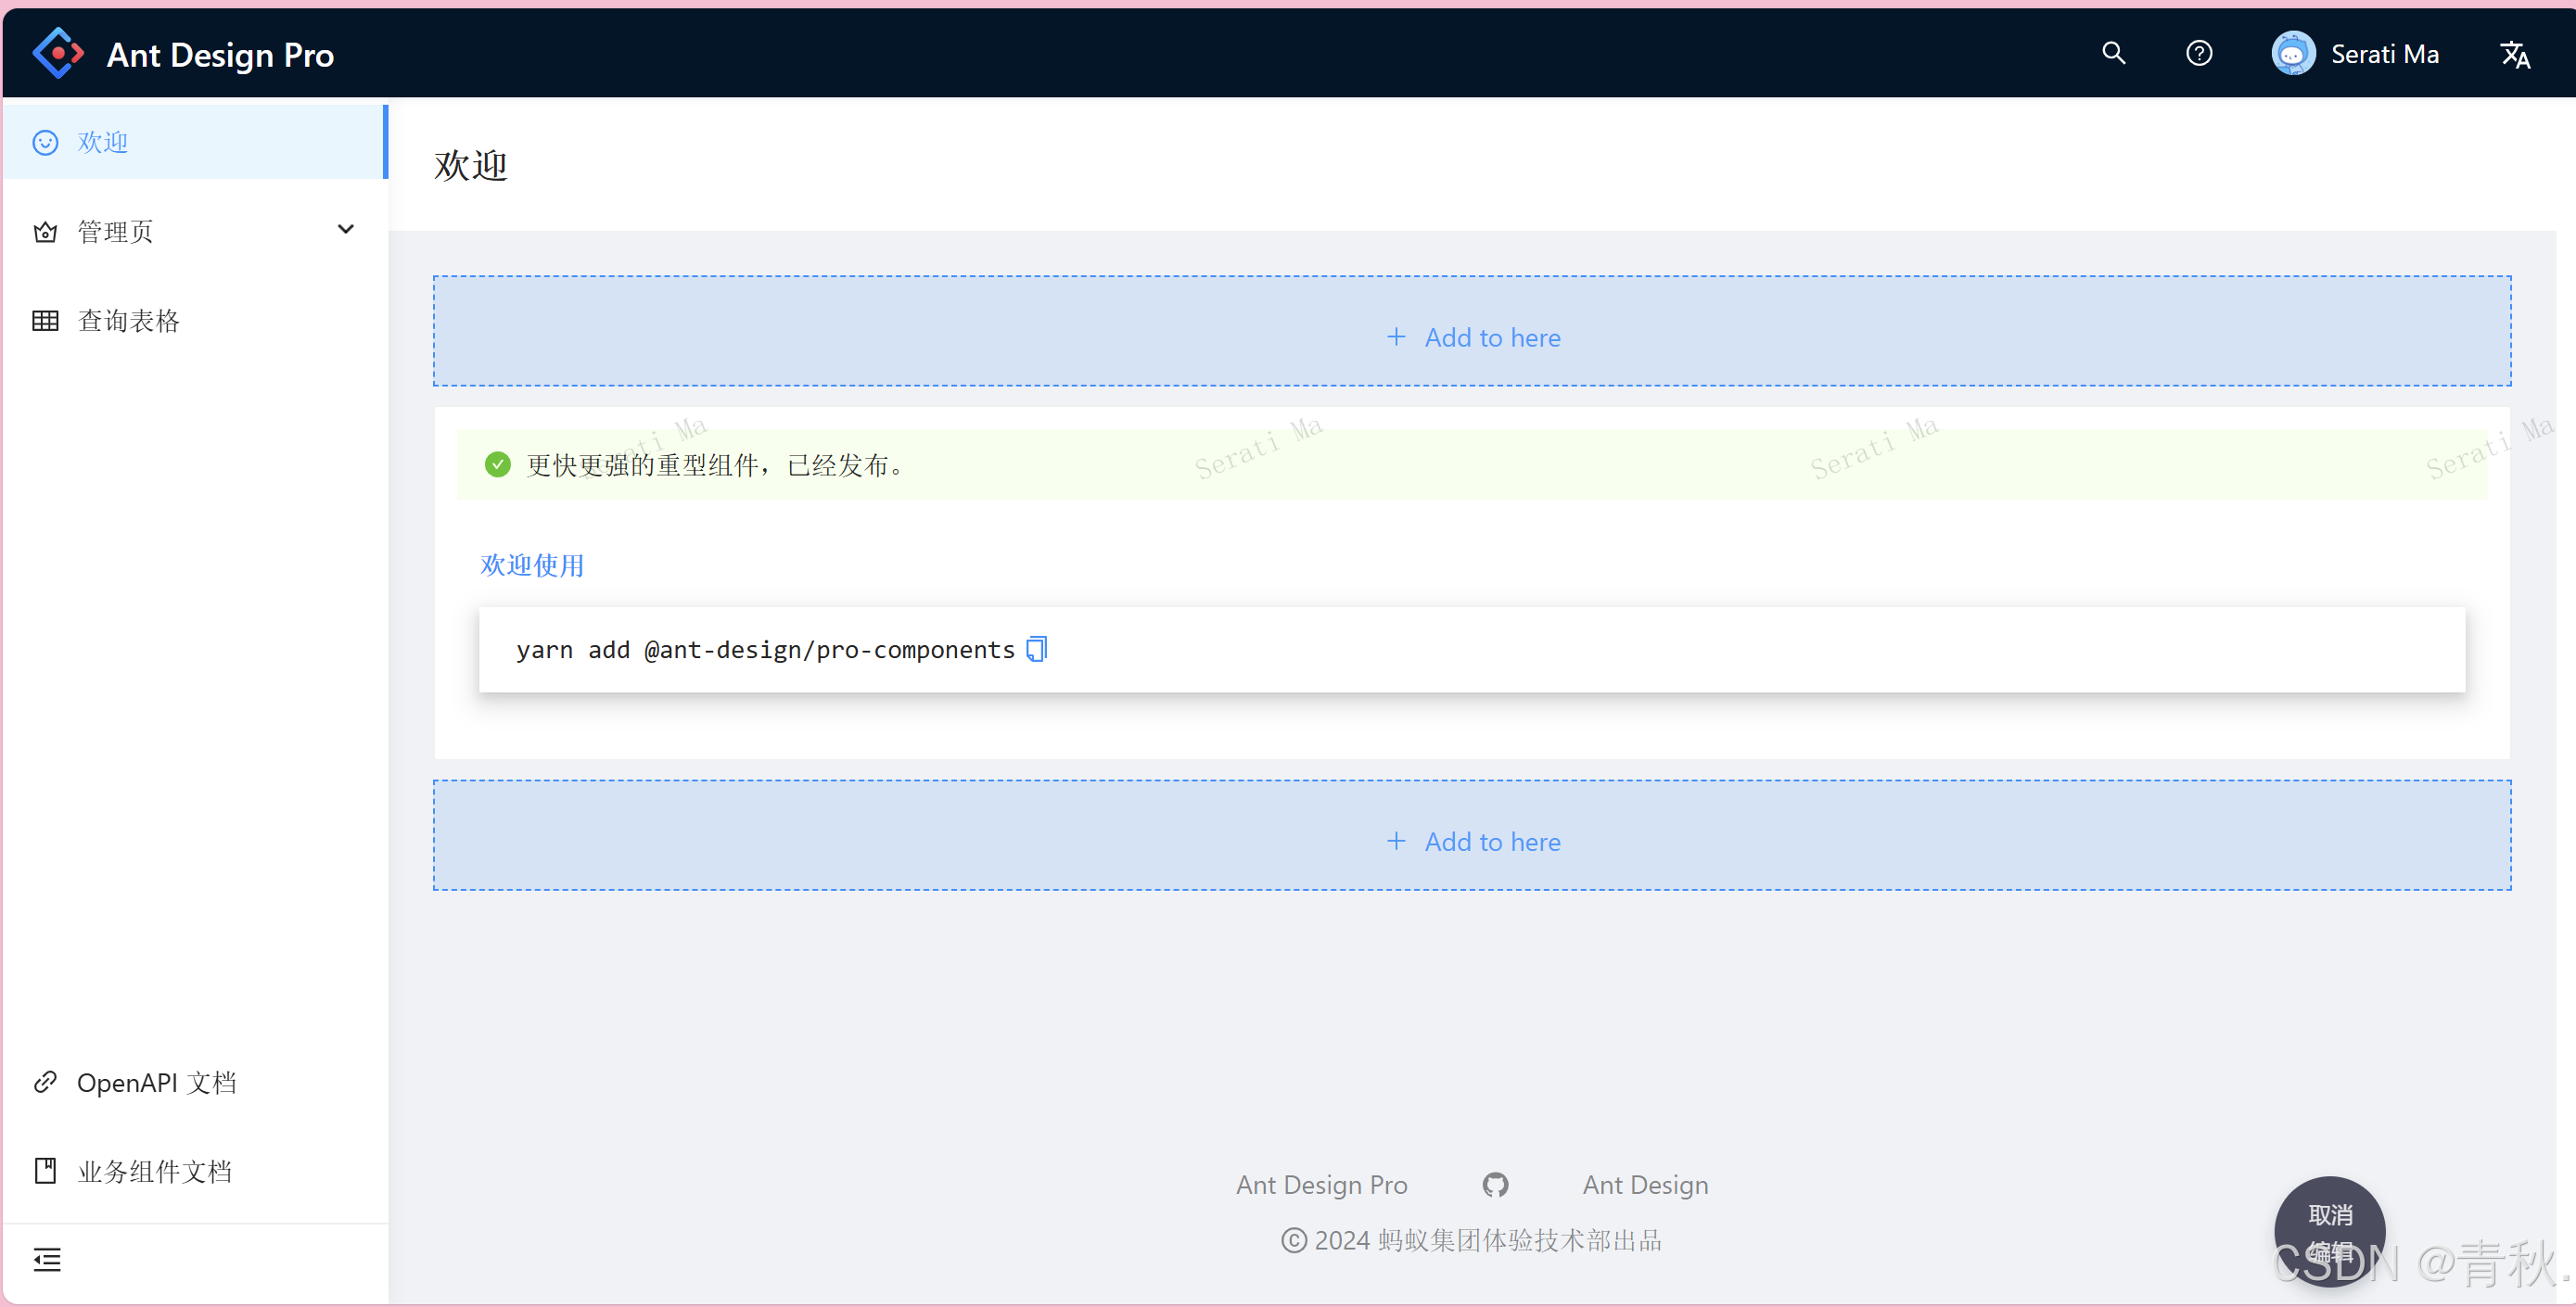Click the copy icon after yarn command
The width and height of the screenshot is (2576, 1307).
pyautogui.click(x=1037, y=649)
